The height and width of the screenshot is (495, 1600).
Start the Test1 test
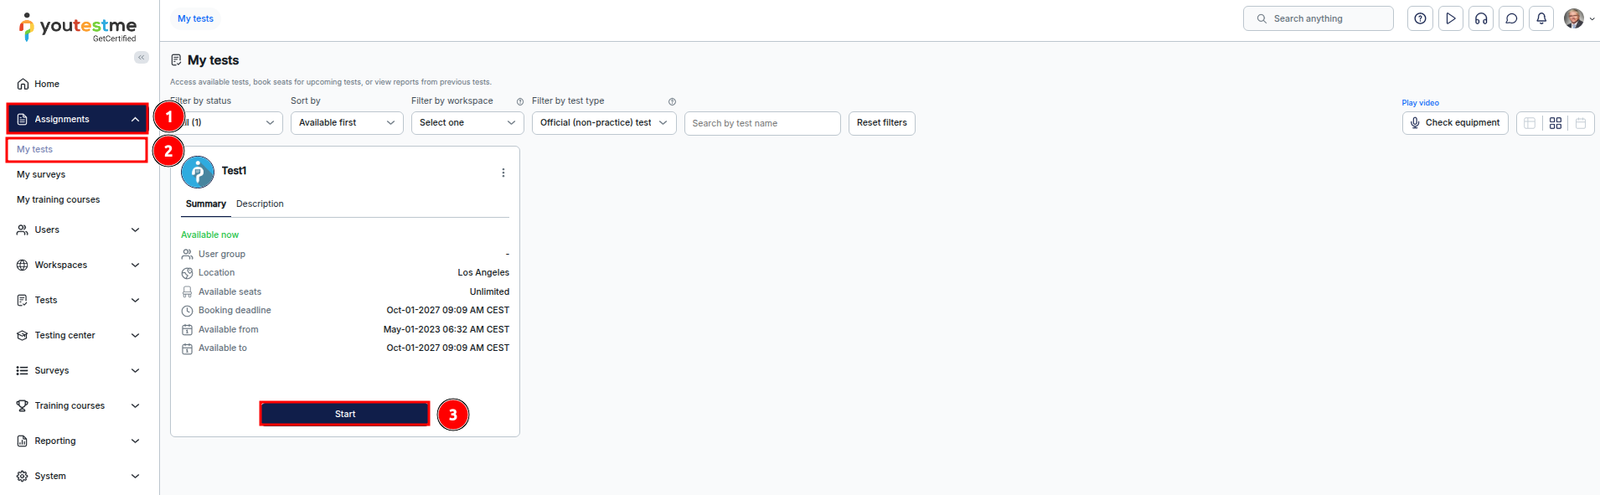[345, 414]
